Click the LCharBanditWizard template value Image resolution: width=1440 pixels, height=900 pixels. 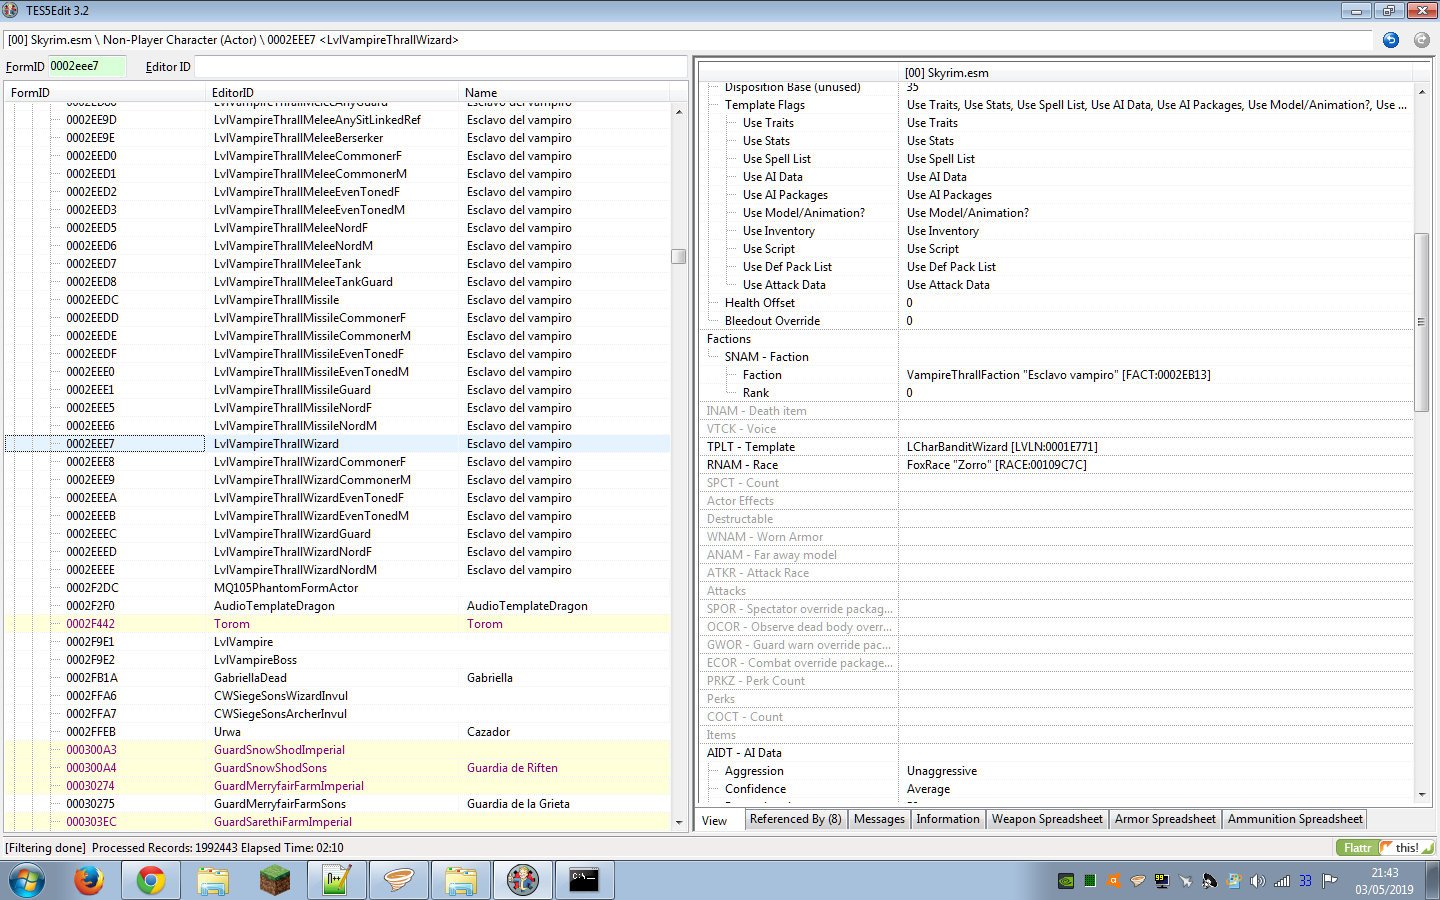click(1002, 447)
